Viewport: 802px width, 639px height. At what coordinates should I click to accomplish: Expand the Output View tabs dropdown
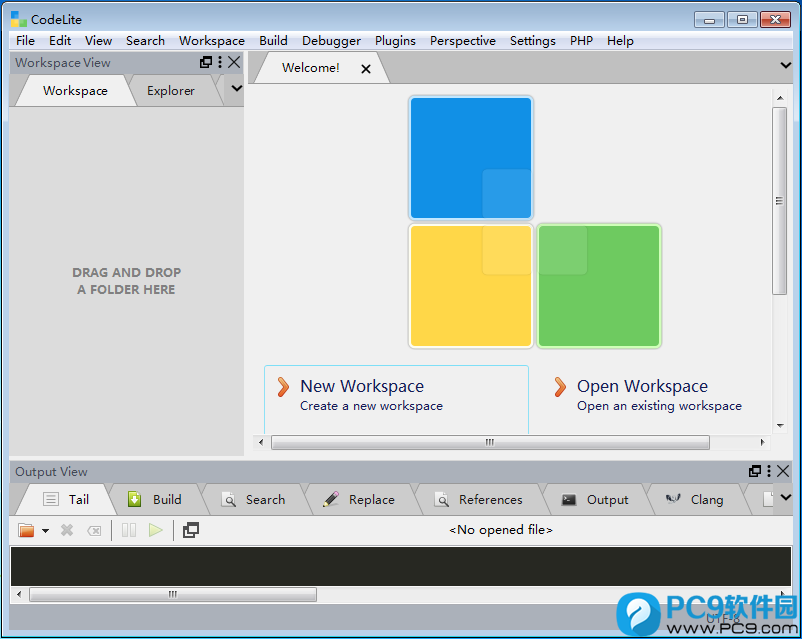click(x=786, y=497)
